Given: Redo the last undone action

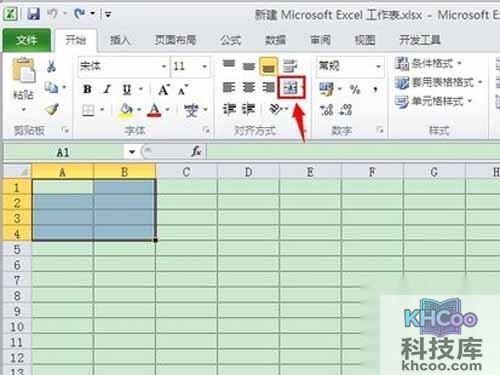Looking at the screenshot, I should 80,14.
